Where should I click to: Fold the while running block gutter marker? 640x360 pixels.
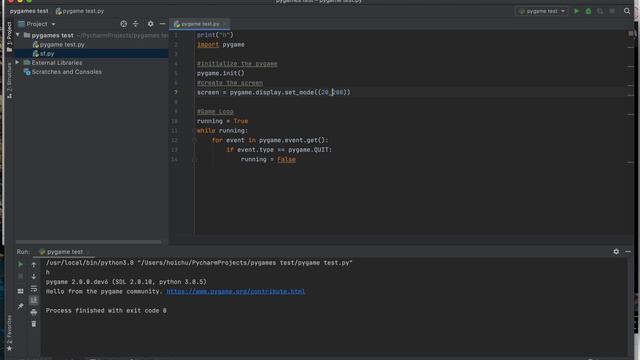[195, 131]
